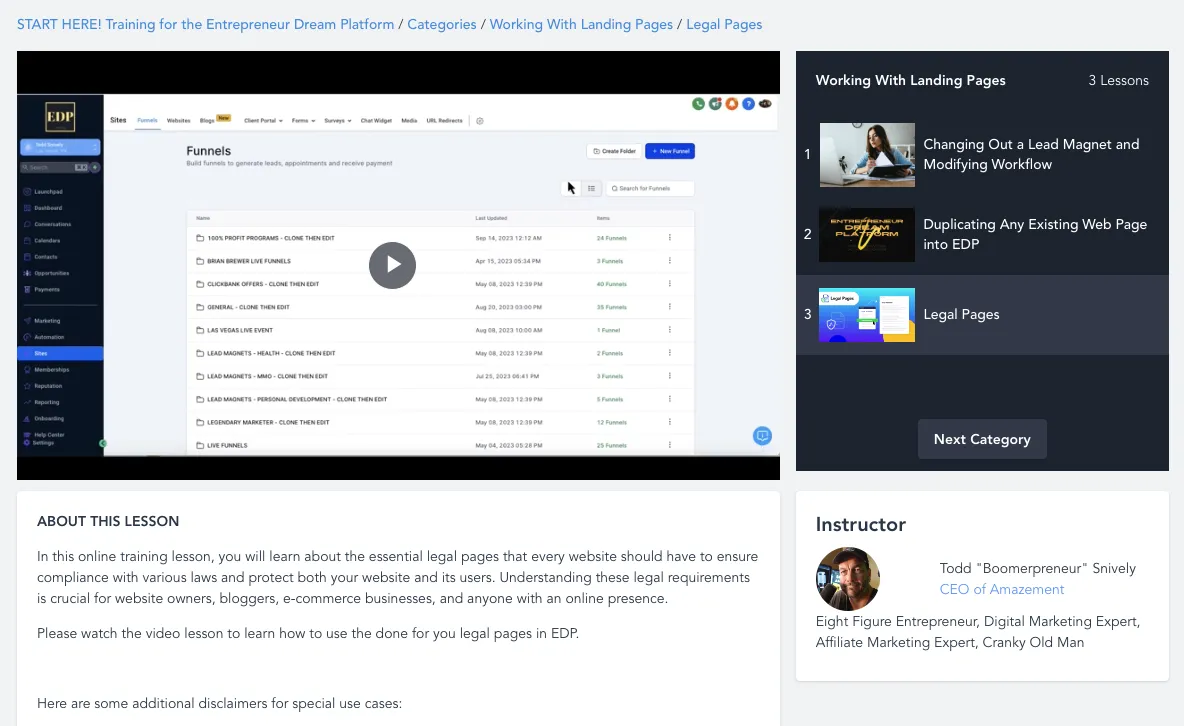Image resolution: width=1184 pixels, height=726 pixels.
Task: Click paragraph starting 'In this online training lesson'
Action: (x=397, y=577)
